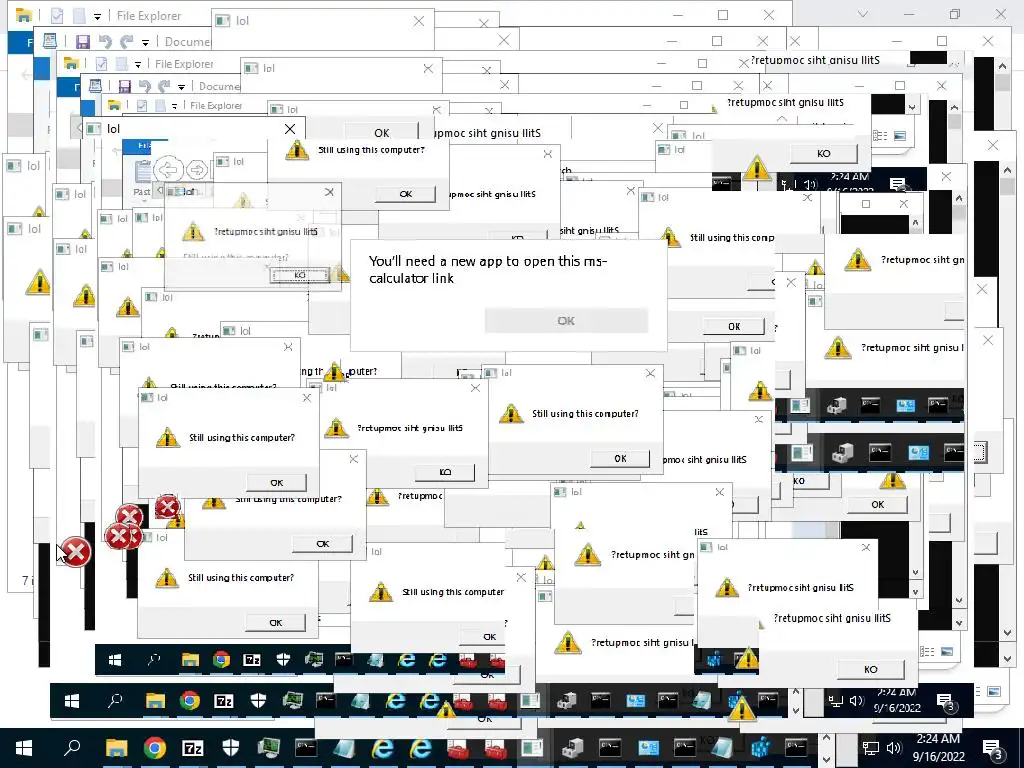
Task: Expand Quick Access dropdown in rearmost File Explorer title bar
Action: tap(97, 16)
